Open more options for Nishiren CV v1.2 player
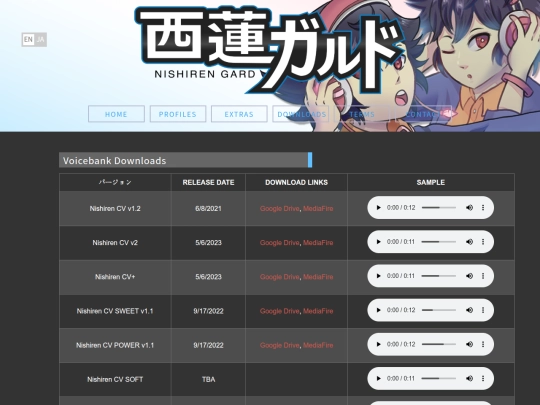 click(x=483, y=208)
